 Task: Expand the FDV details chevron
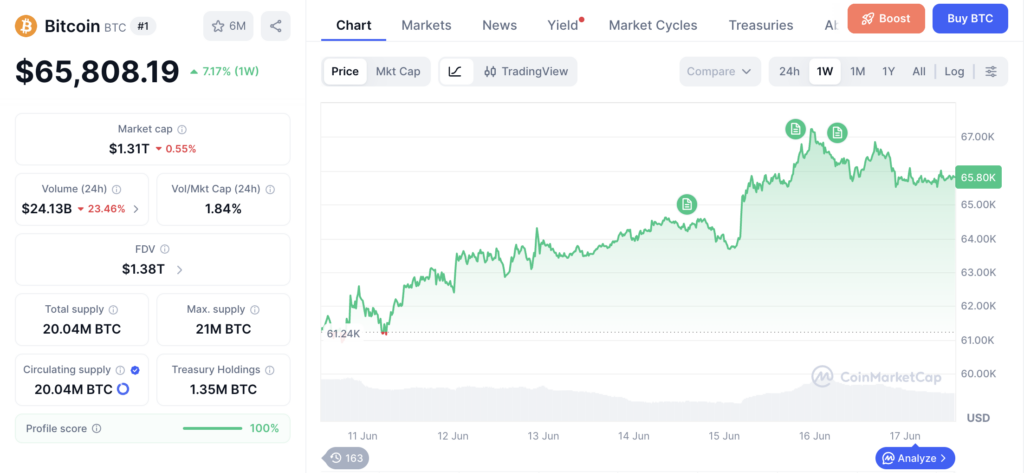coord(180,269)
